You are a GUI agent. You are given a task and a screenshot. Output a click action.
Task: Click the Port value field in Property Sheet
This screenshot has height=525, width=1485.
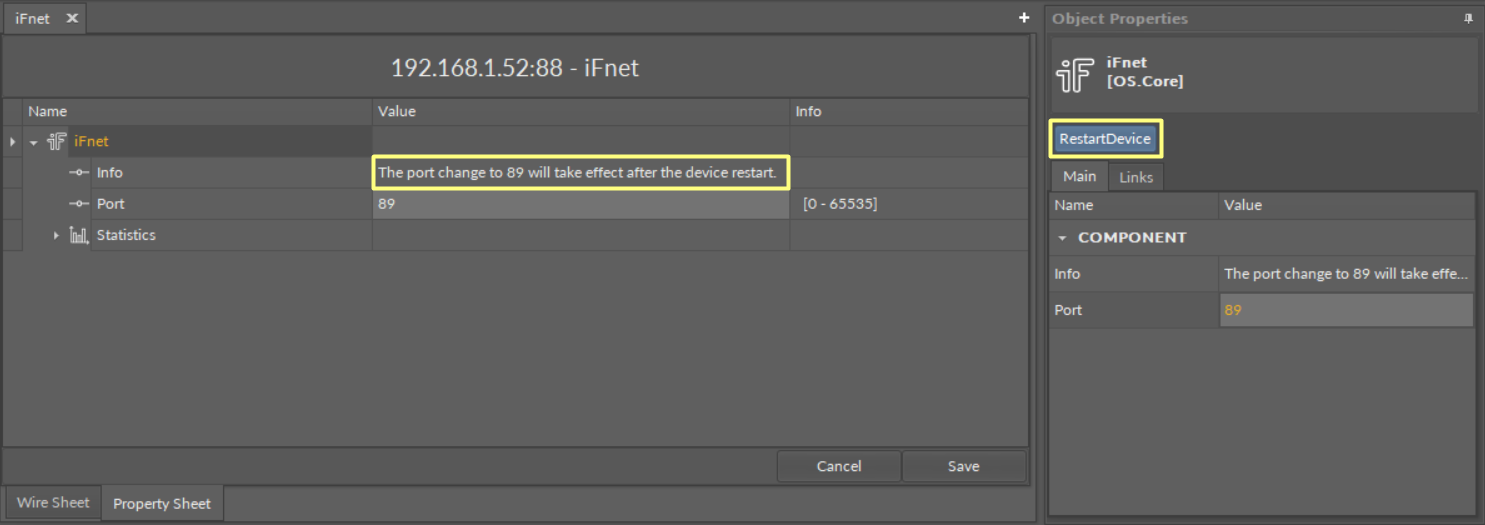[x=580, y=204]
